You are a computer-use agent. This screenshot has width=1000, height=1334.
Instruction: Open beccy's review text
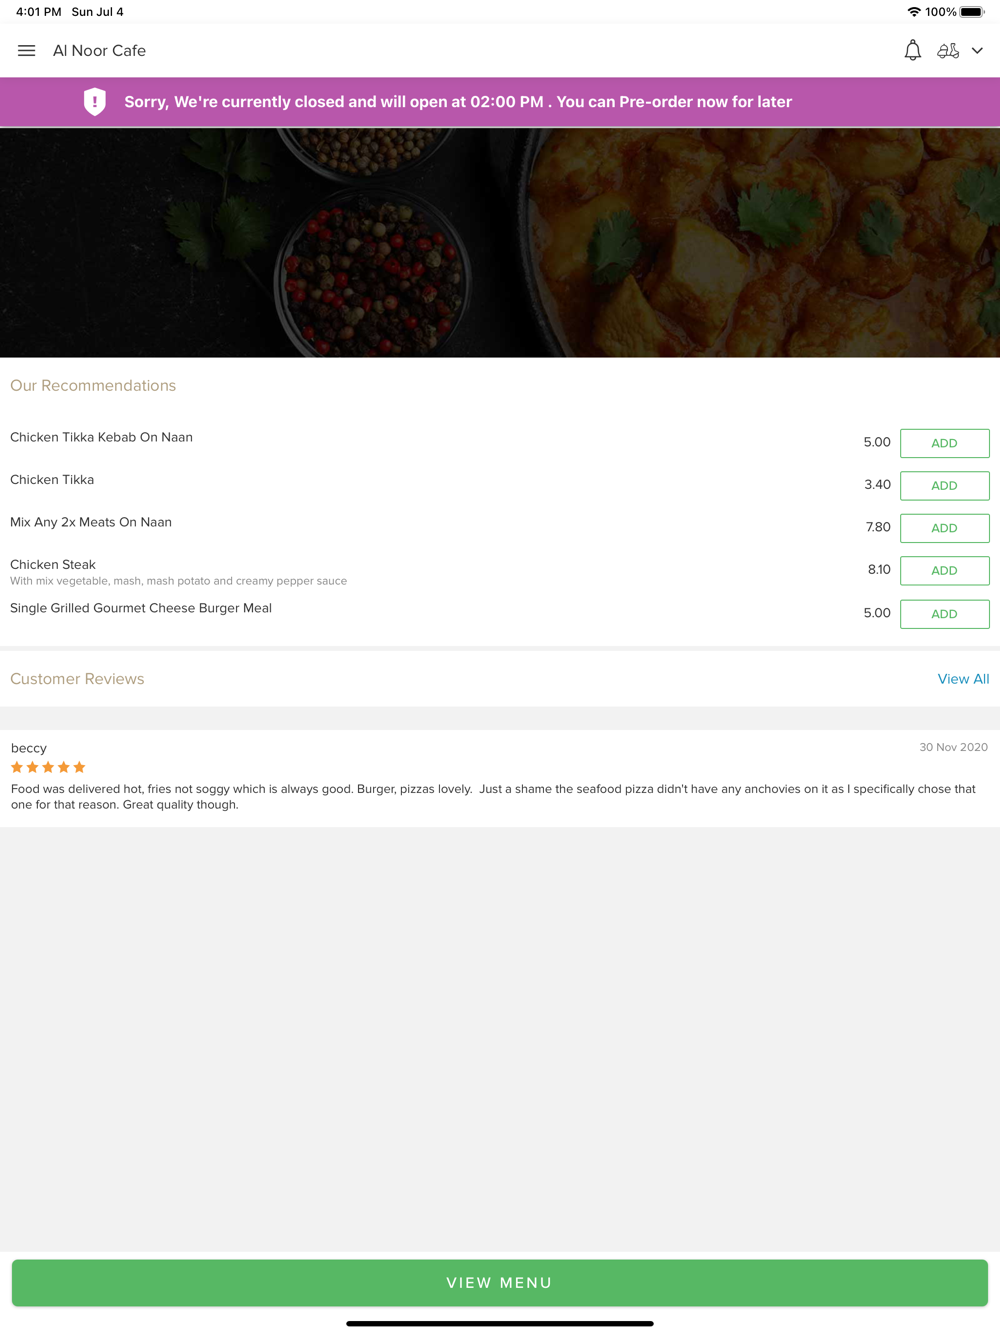(x=493, y=797)
